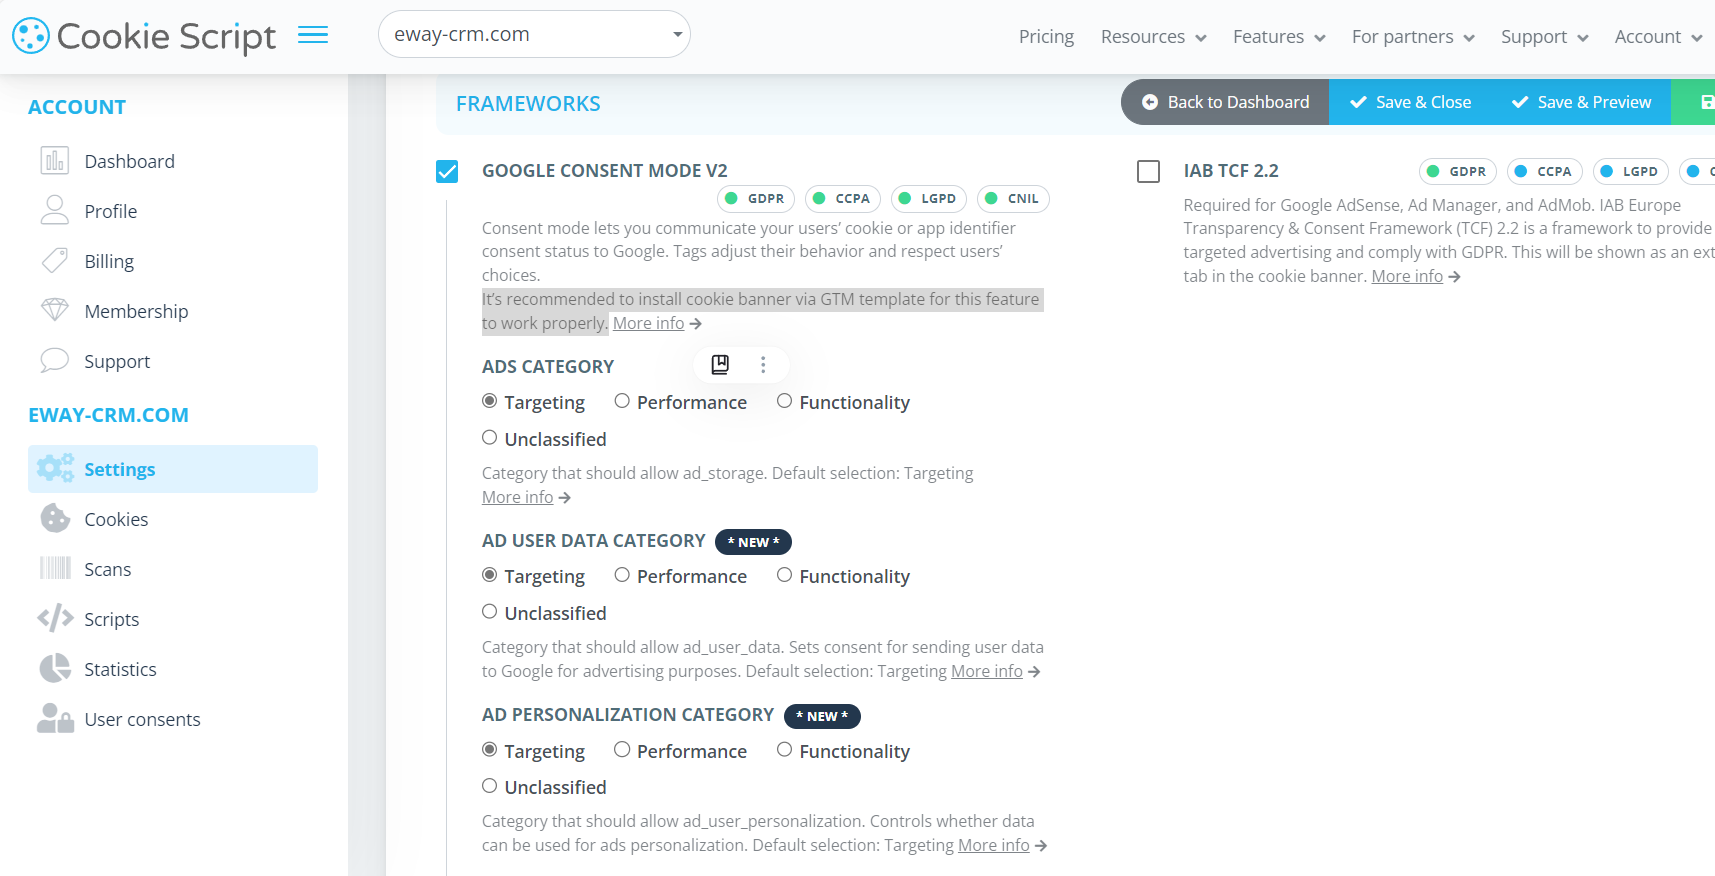Click the Membership diamond icon
This screenshot has height=876, width=1715.
[55, 310]
